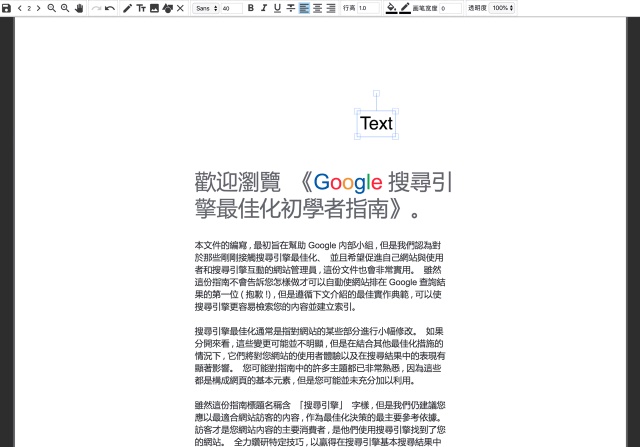
Task: Align text to the right
Action: (331, 8)
